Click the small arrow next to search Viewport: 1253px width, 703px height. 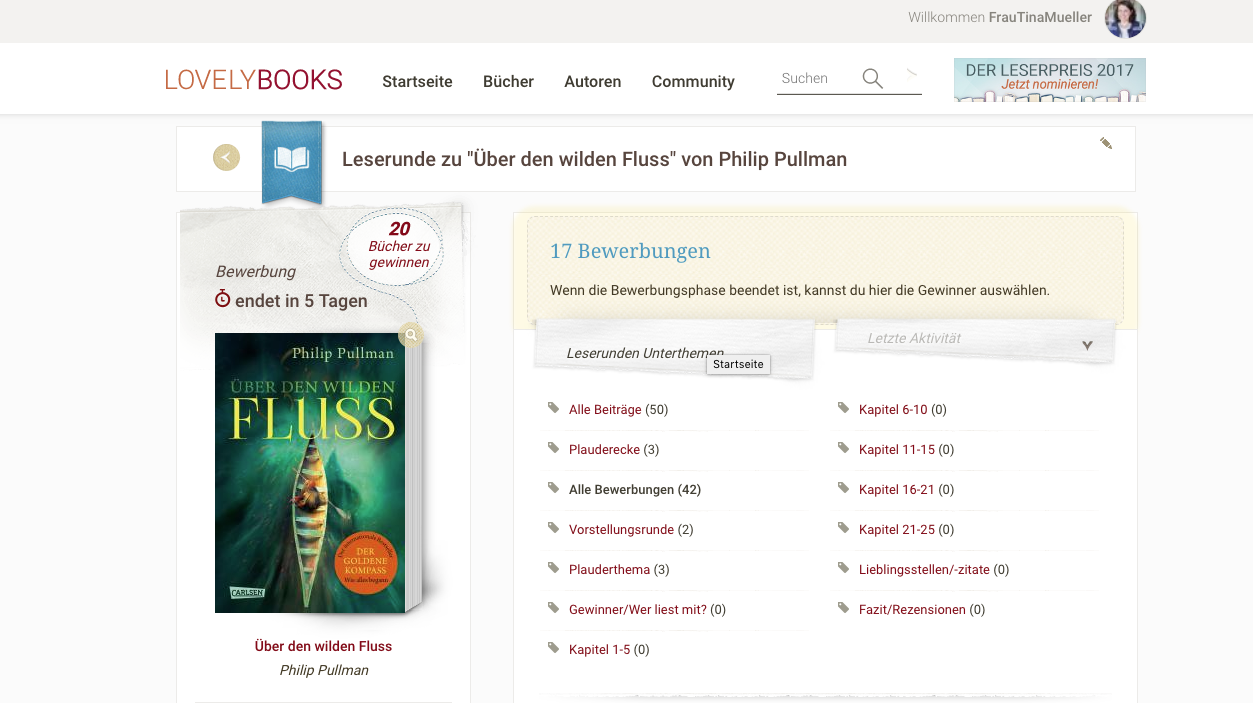pyautogui.click(x=911, y=73)
